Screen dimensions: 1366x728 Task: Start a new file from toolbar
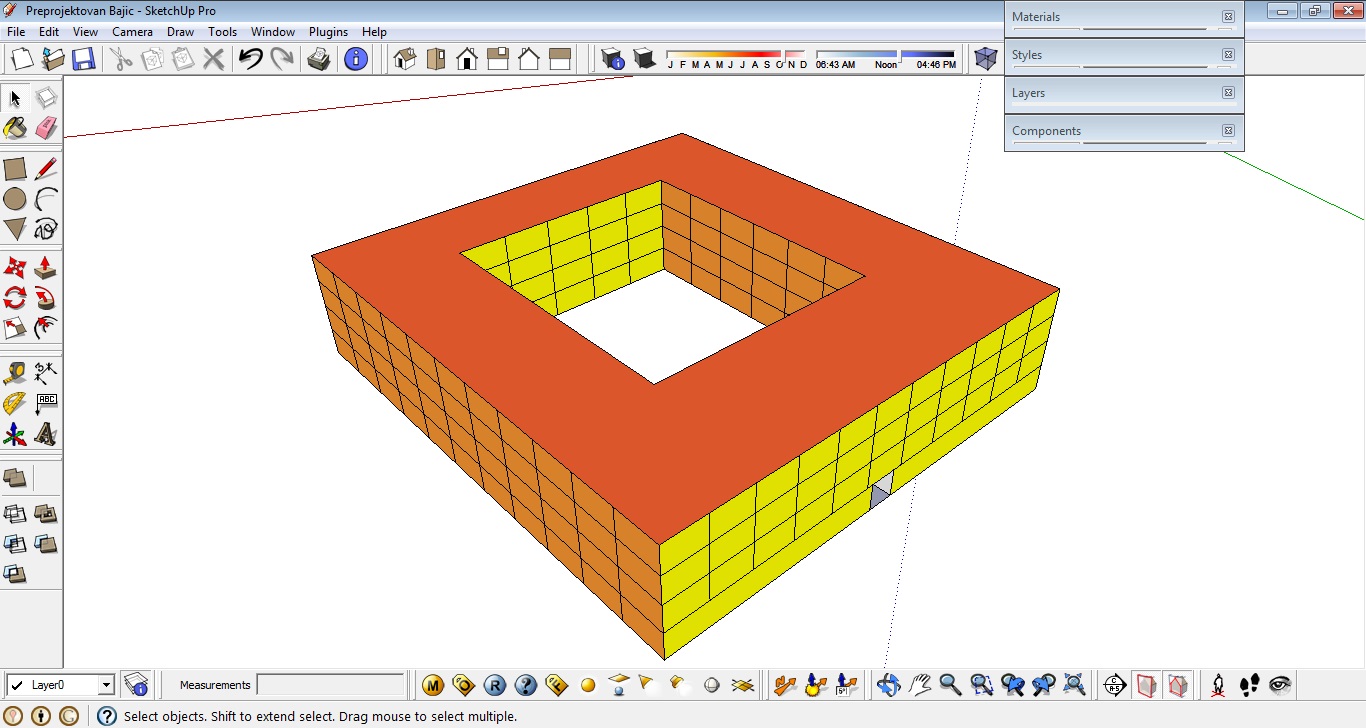pos(22,59)
